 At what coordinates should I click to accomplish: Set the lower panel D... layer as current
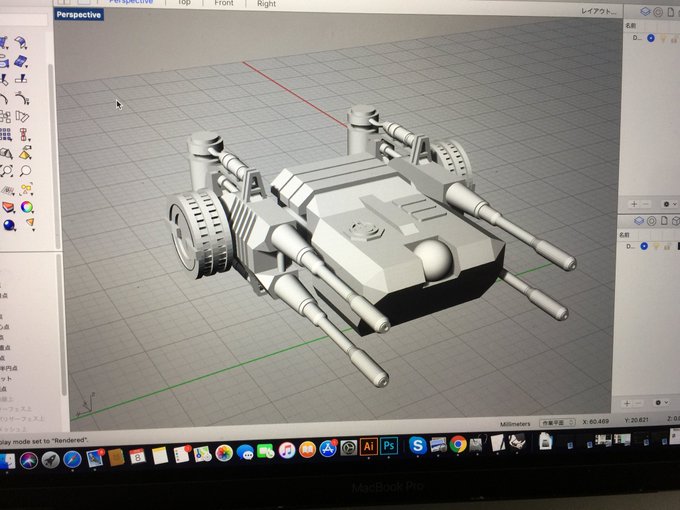point(644,246)
